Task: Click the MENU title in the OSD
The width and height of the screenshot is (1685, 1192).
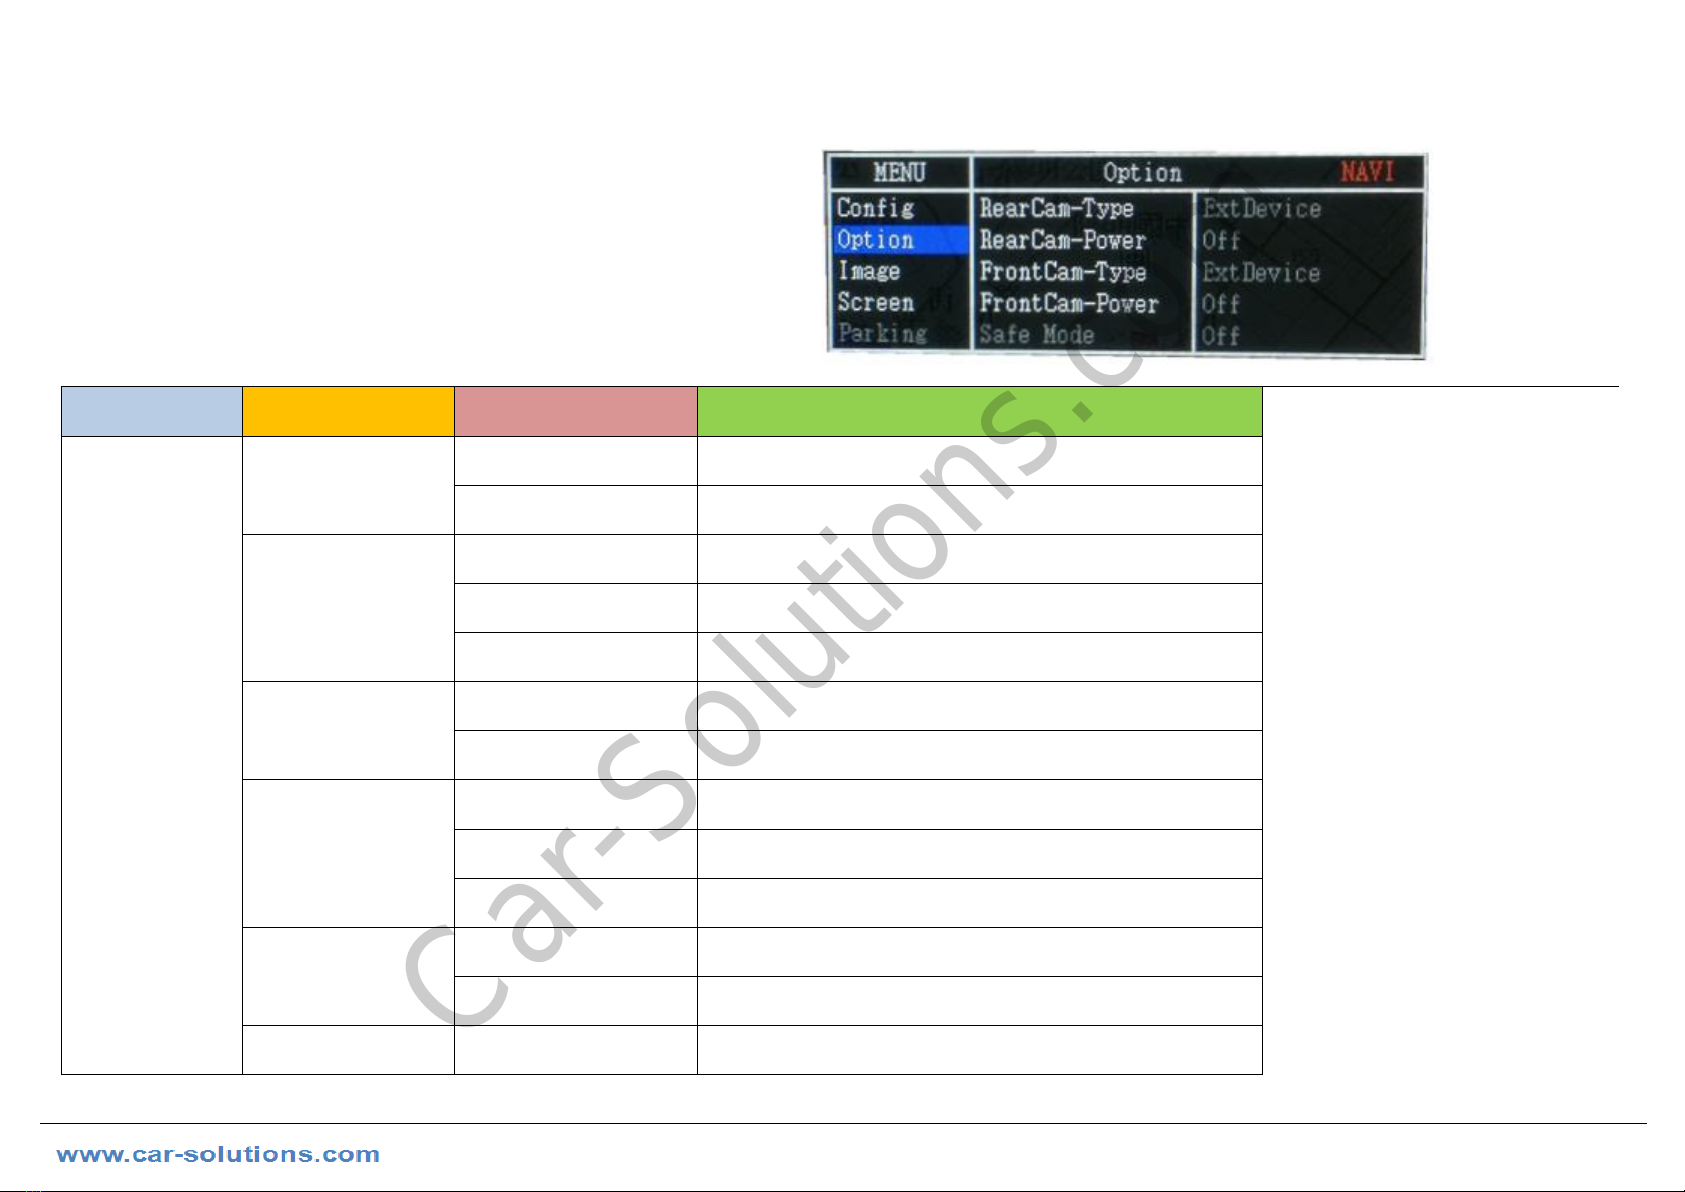Action: click(899, 172)
